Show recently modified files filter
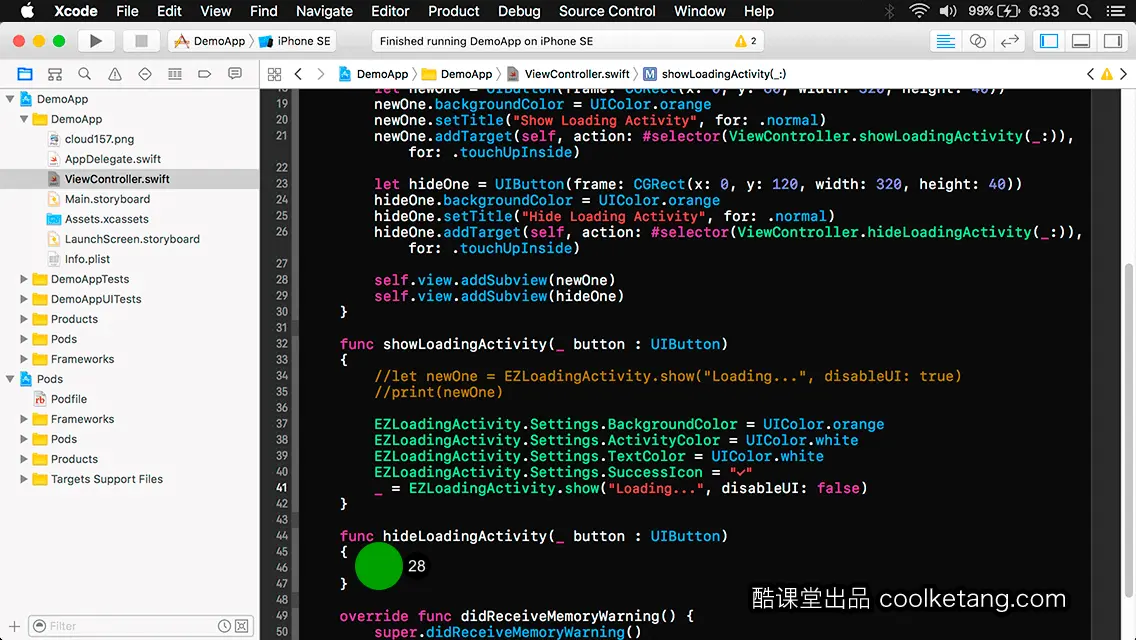This screenshot has height=640, width=1136. pyautogui.click(x=225, y=626)
